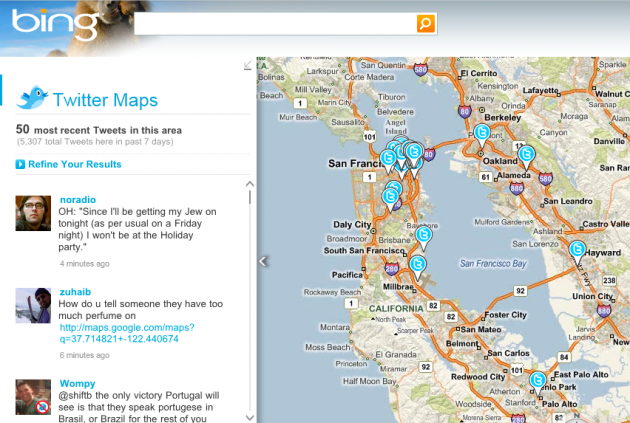Click the scroll down arrow of tweet list
The width and height of the screenshot is (630, 423).
[249, 416]
